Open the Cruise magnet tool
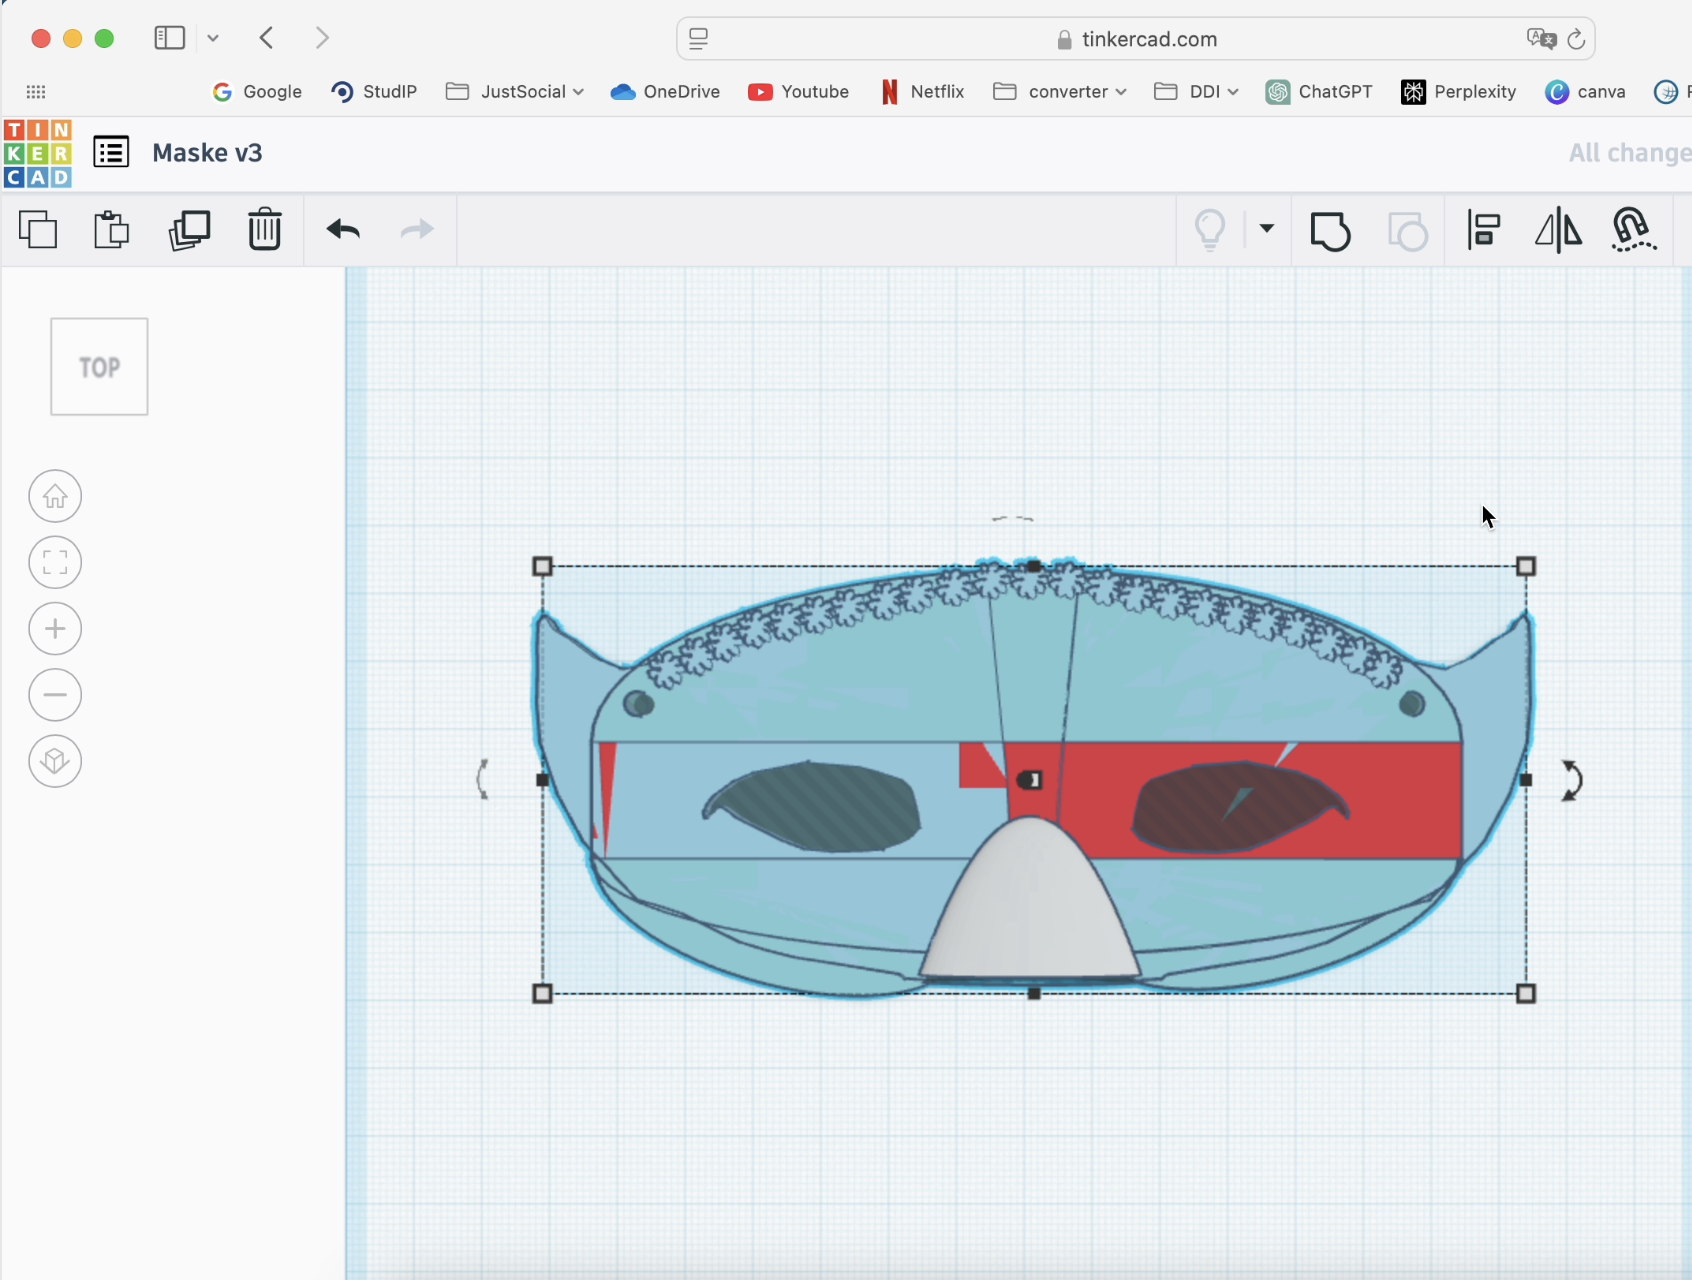1692x1280 pixels. (x=1633, y=230)
